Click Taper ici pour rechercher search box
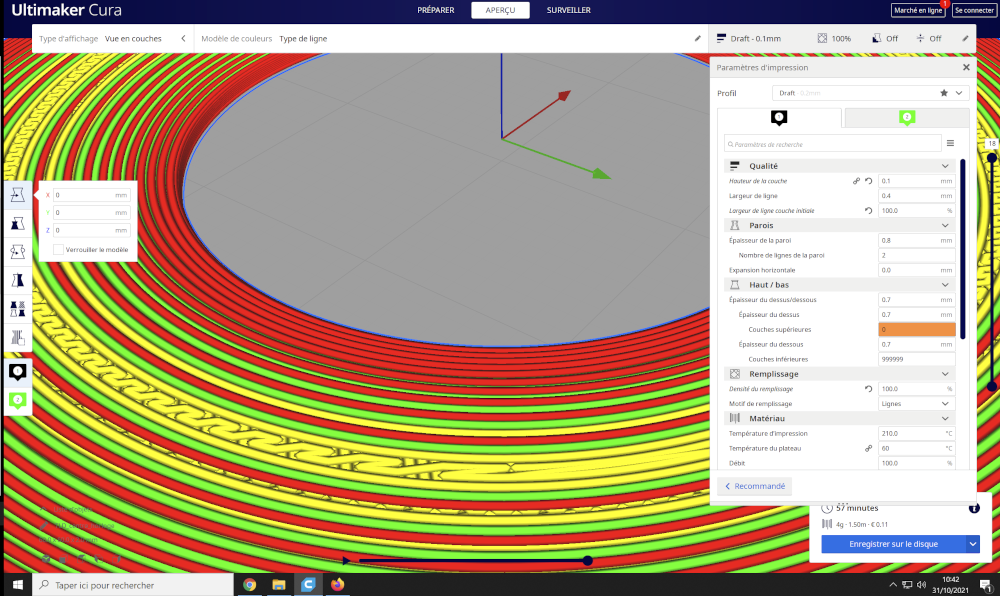Screen dimensions: 1000x596 click(133, 585)
